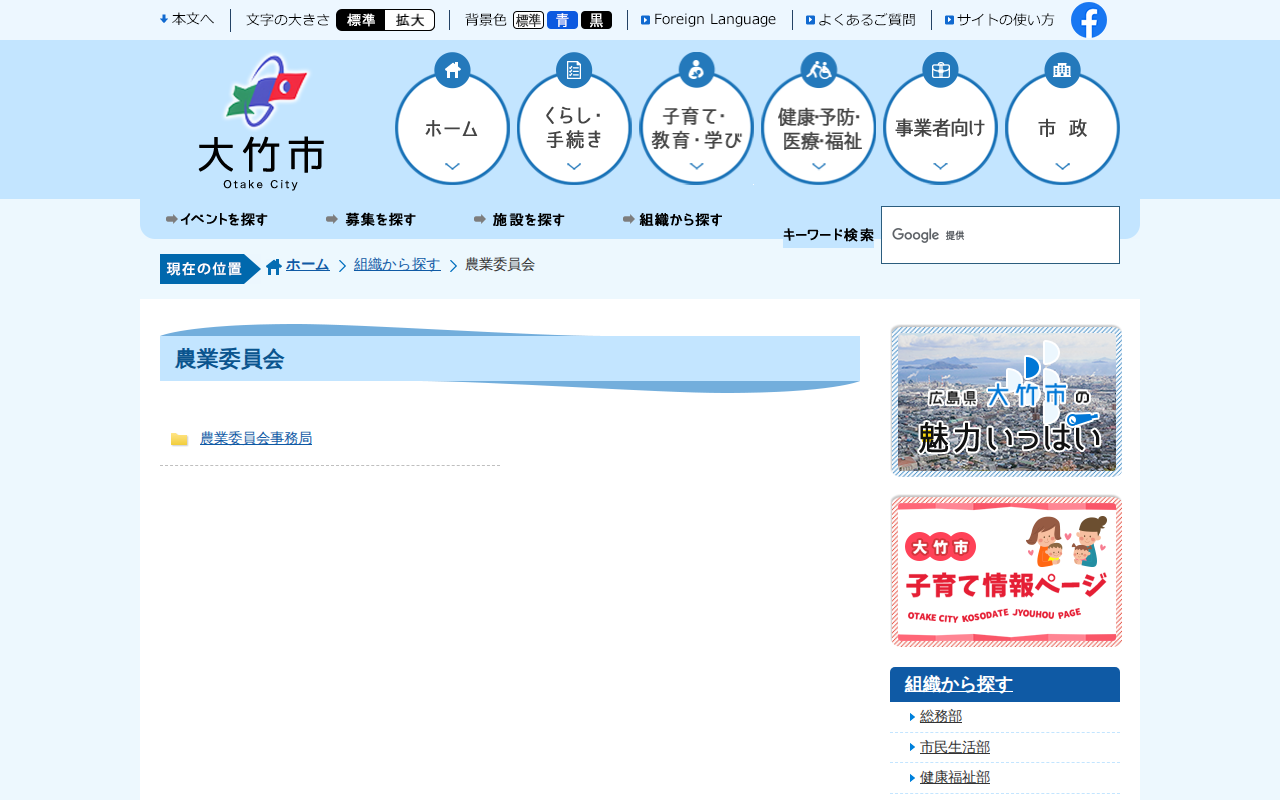Screen dimensions: 1280x800
Task: Open the Facebook page icon
Action: (1089, 20)
